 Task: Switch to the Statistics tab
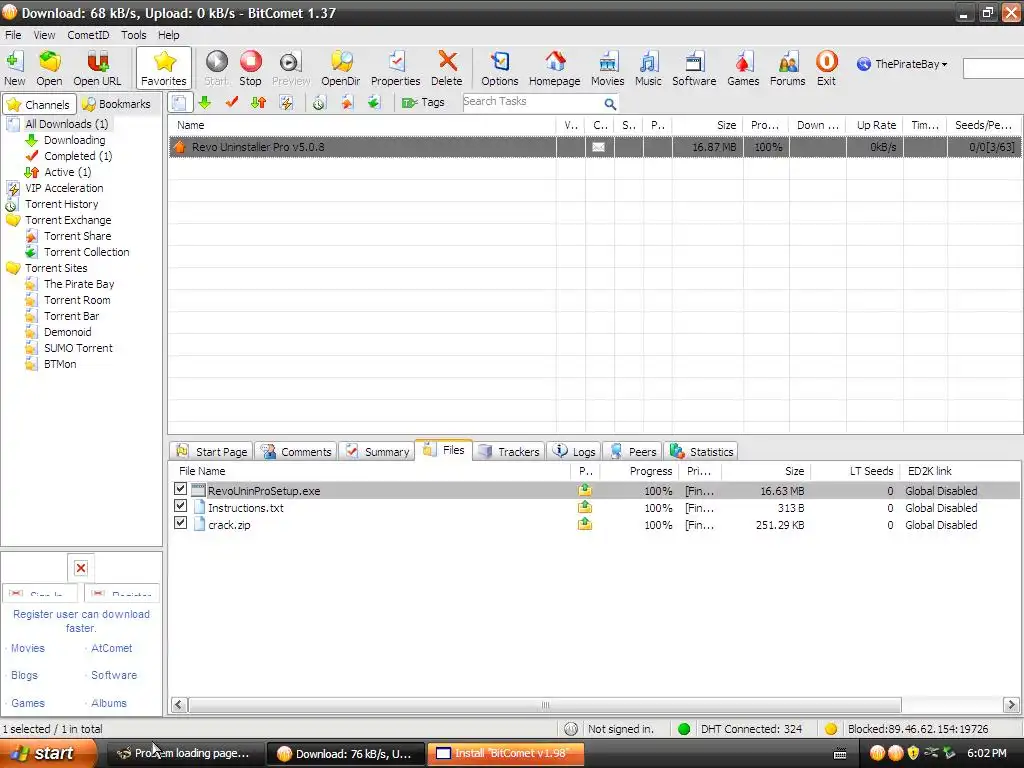(x=701, y=451)
